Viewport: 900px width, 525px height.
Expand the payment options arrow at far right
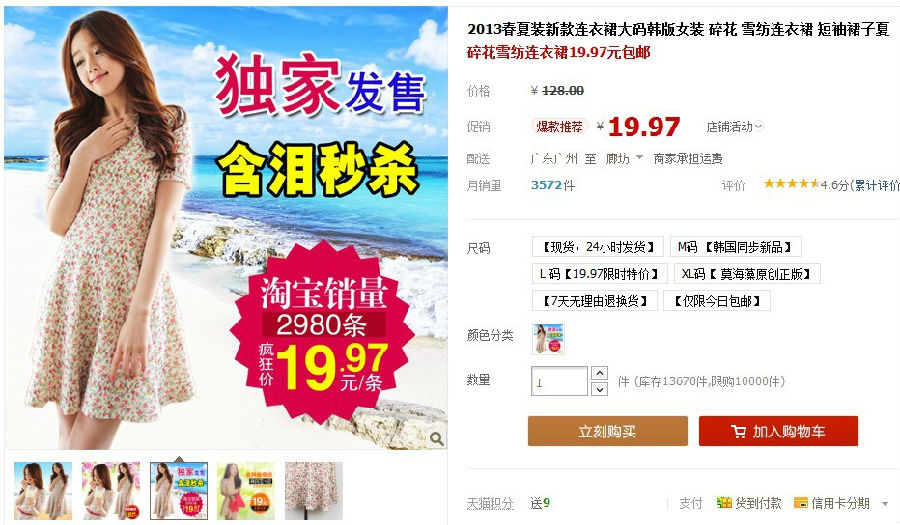click(885, 504)
